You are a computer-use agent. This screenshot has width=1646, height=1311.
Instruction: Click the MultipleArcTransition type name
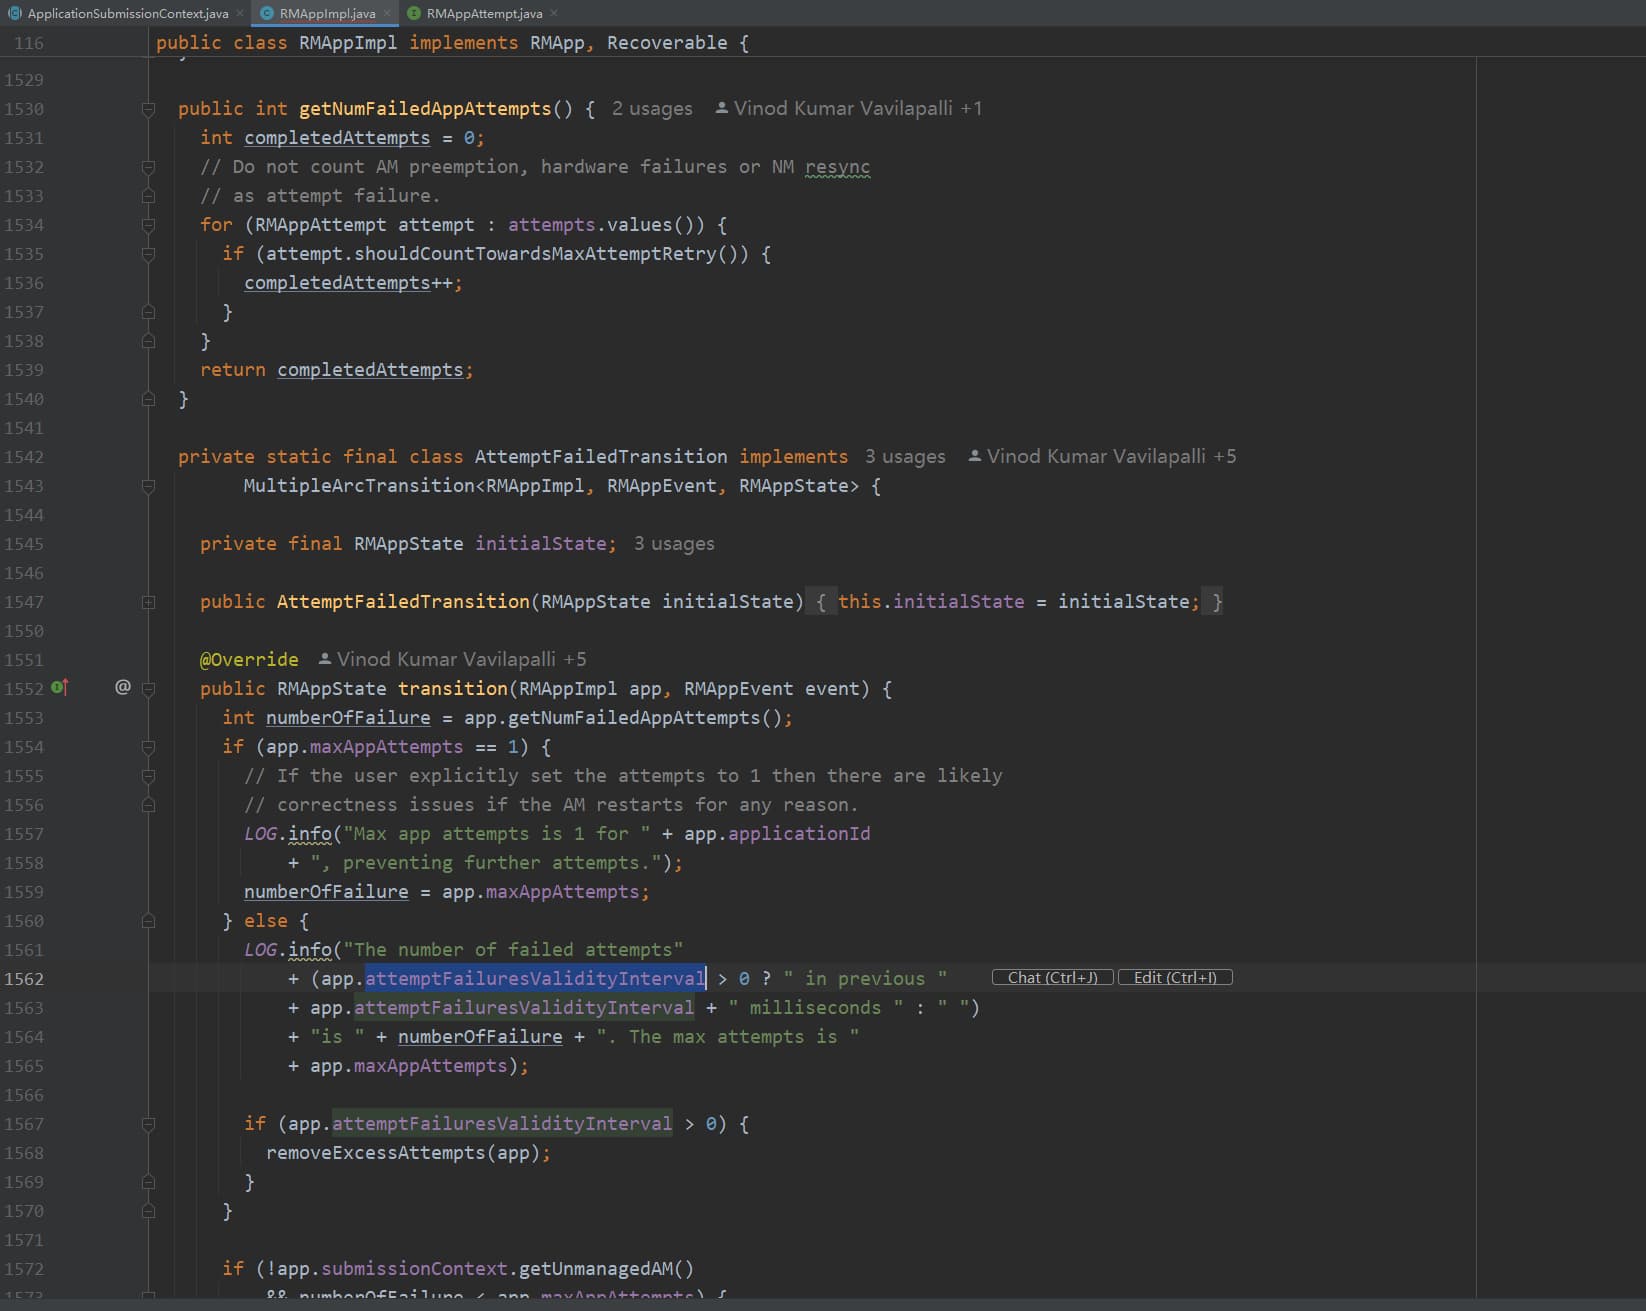point(360,486)
